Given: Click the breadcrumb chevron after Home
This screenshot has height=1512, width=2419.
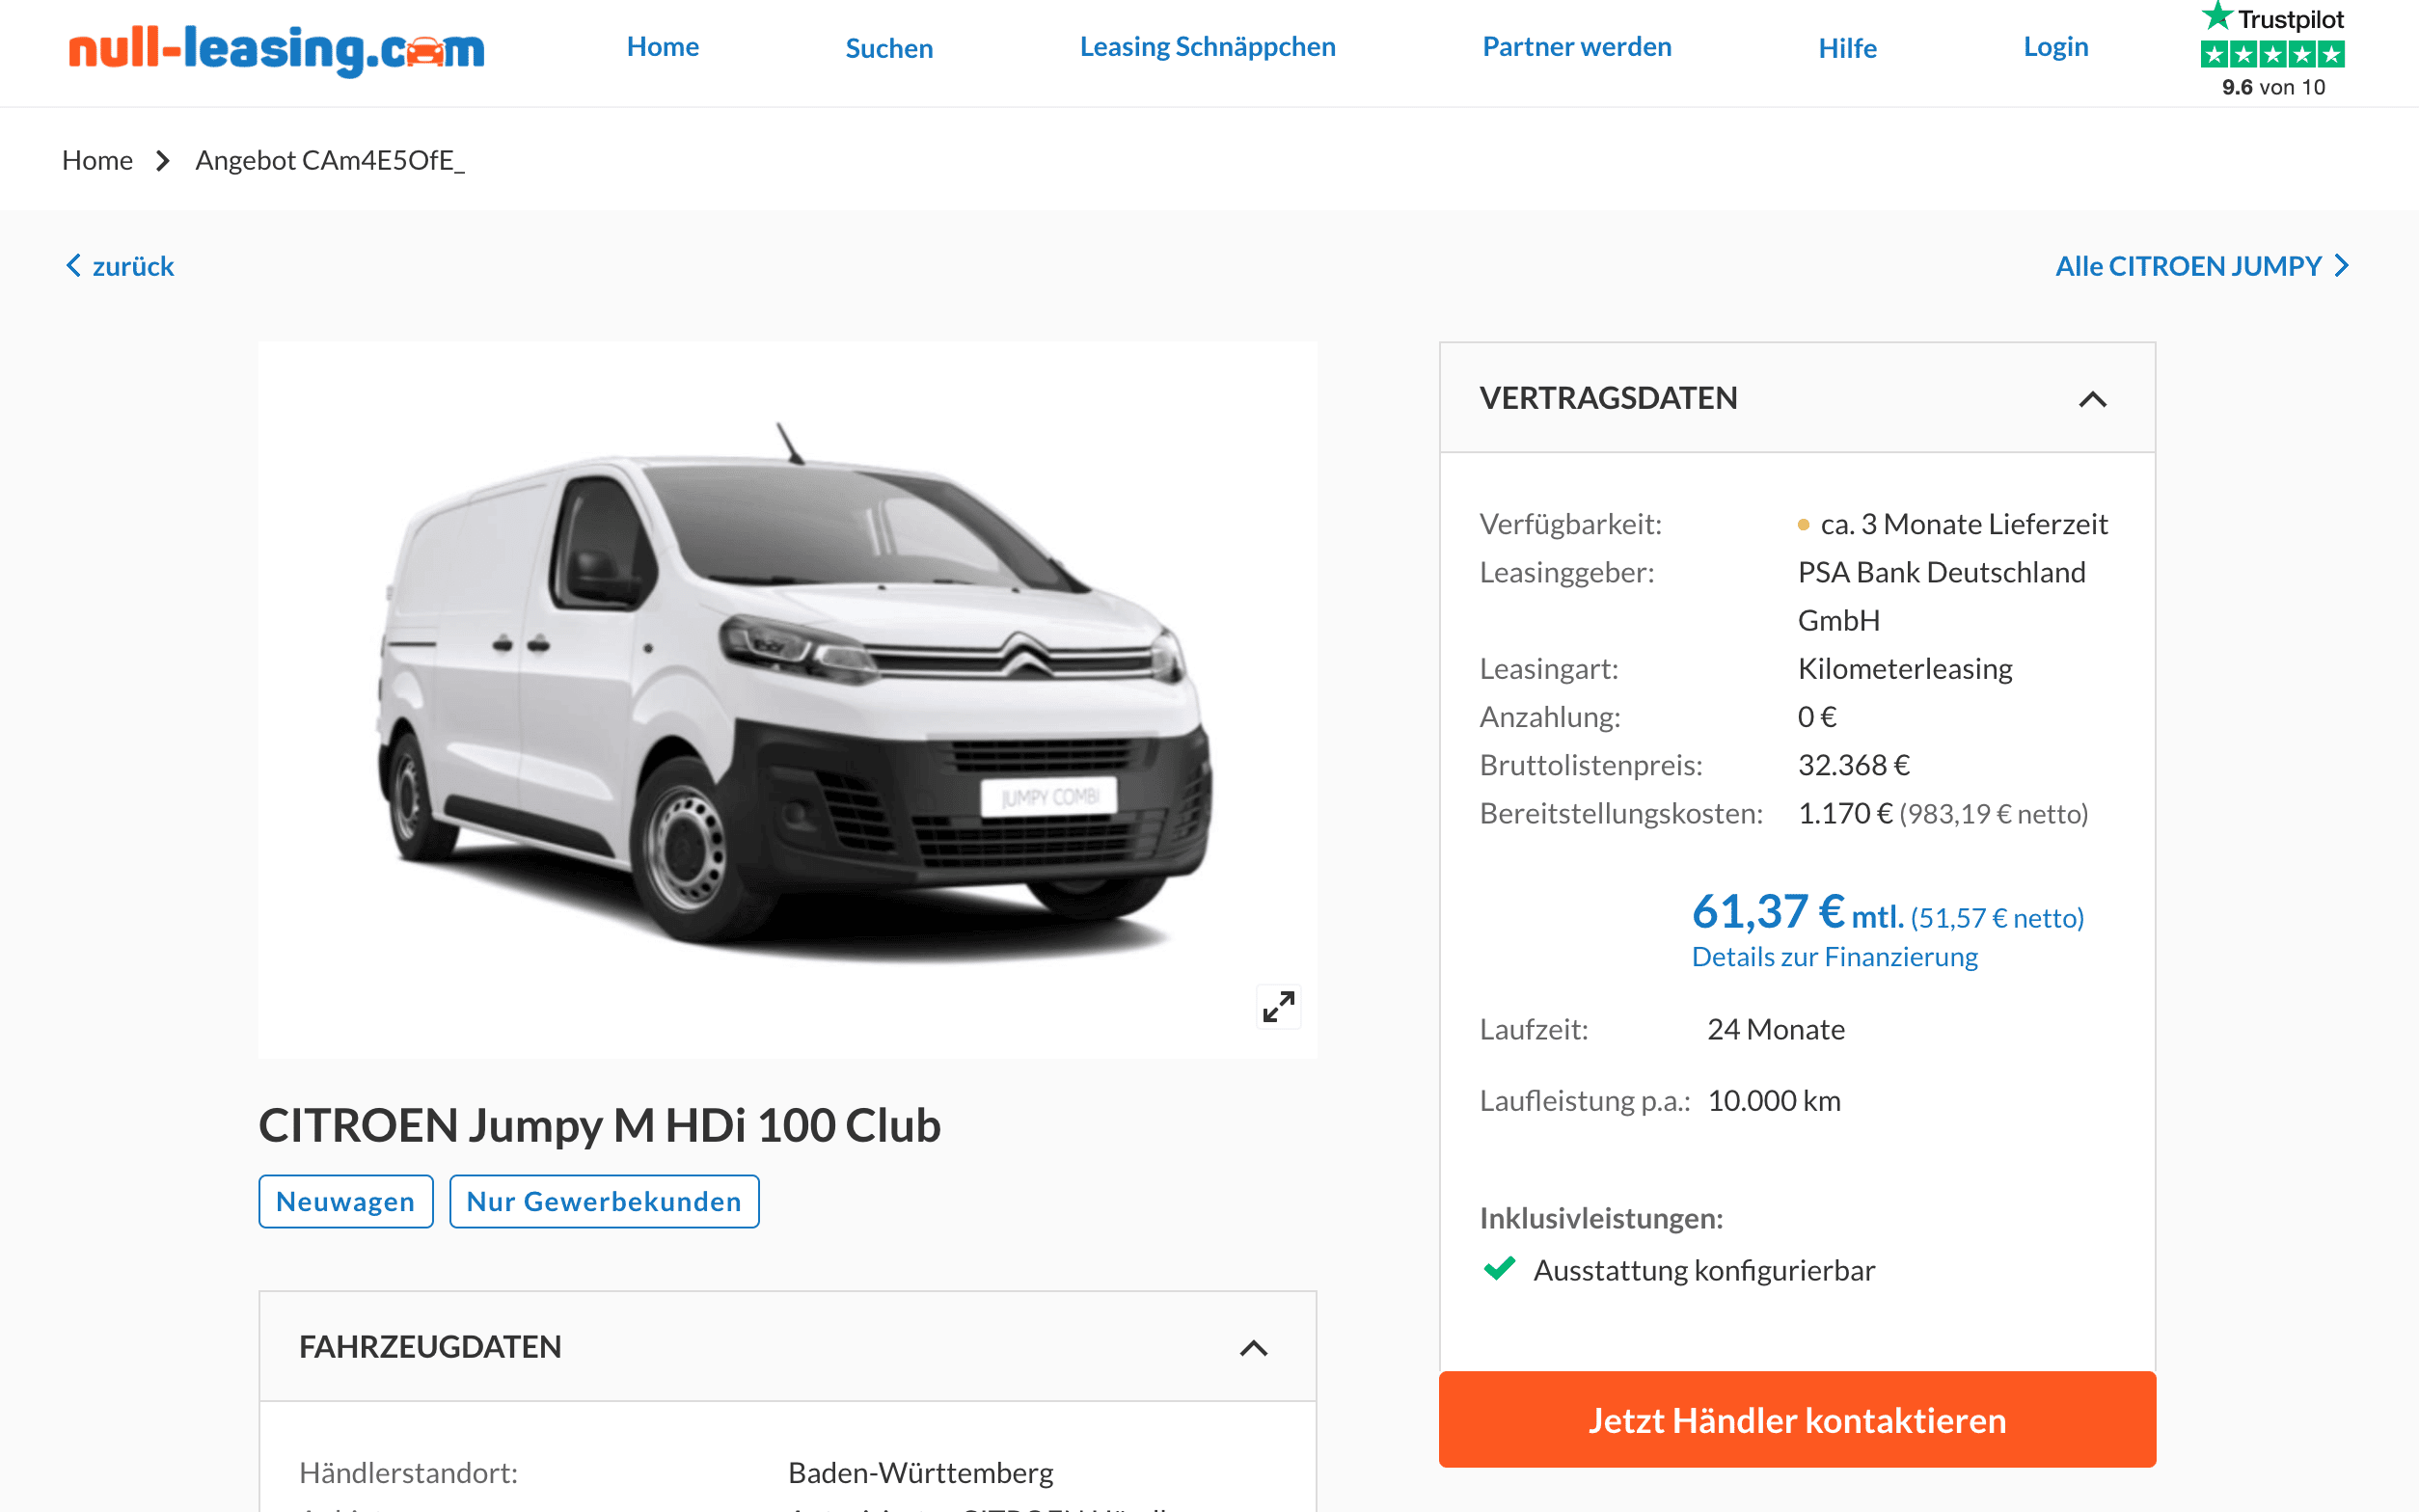Looking at the screenshot, I should pyautogui.click(x=163, y=160).
